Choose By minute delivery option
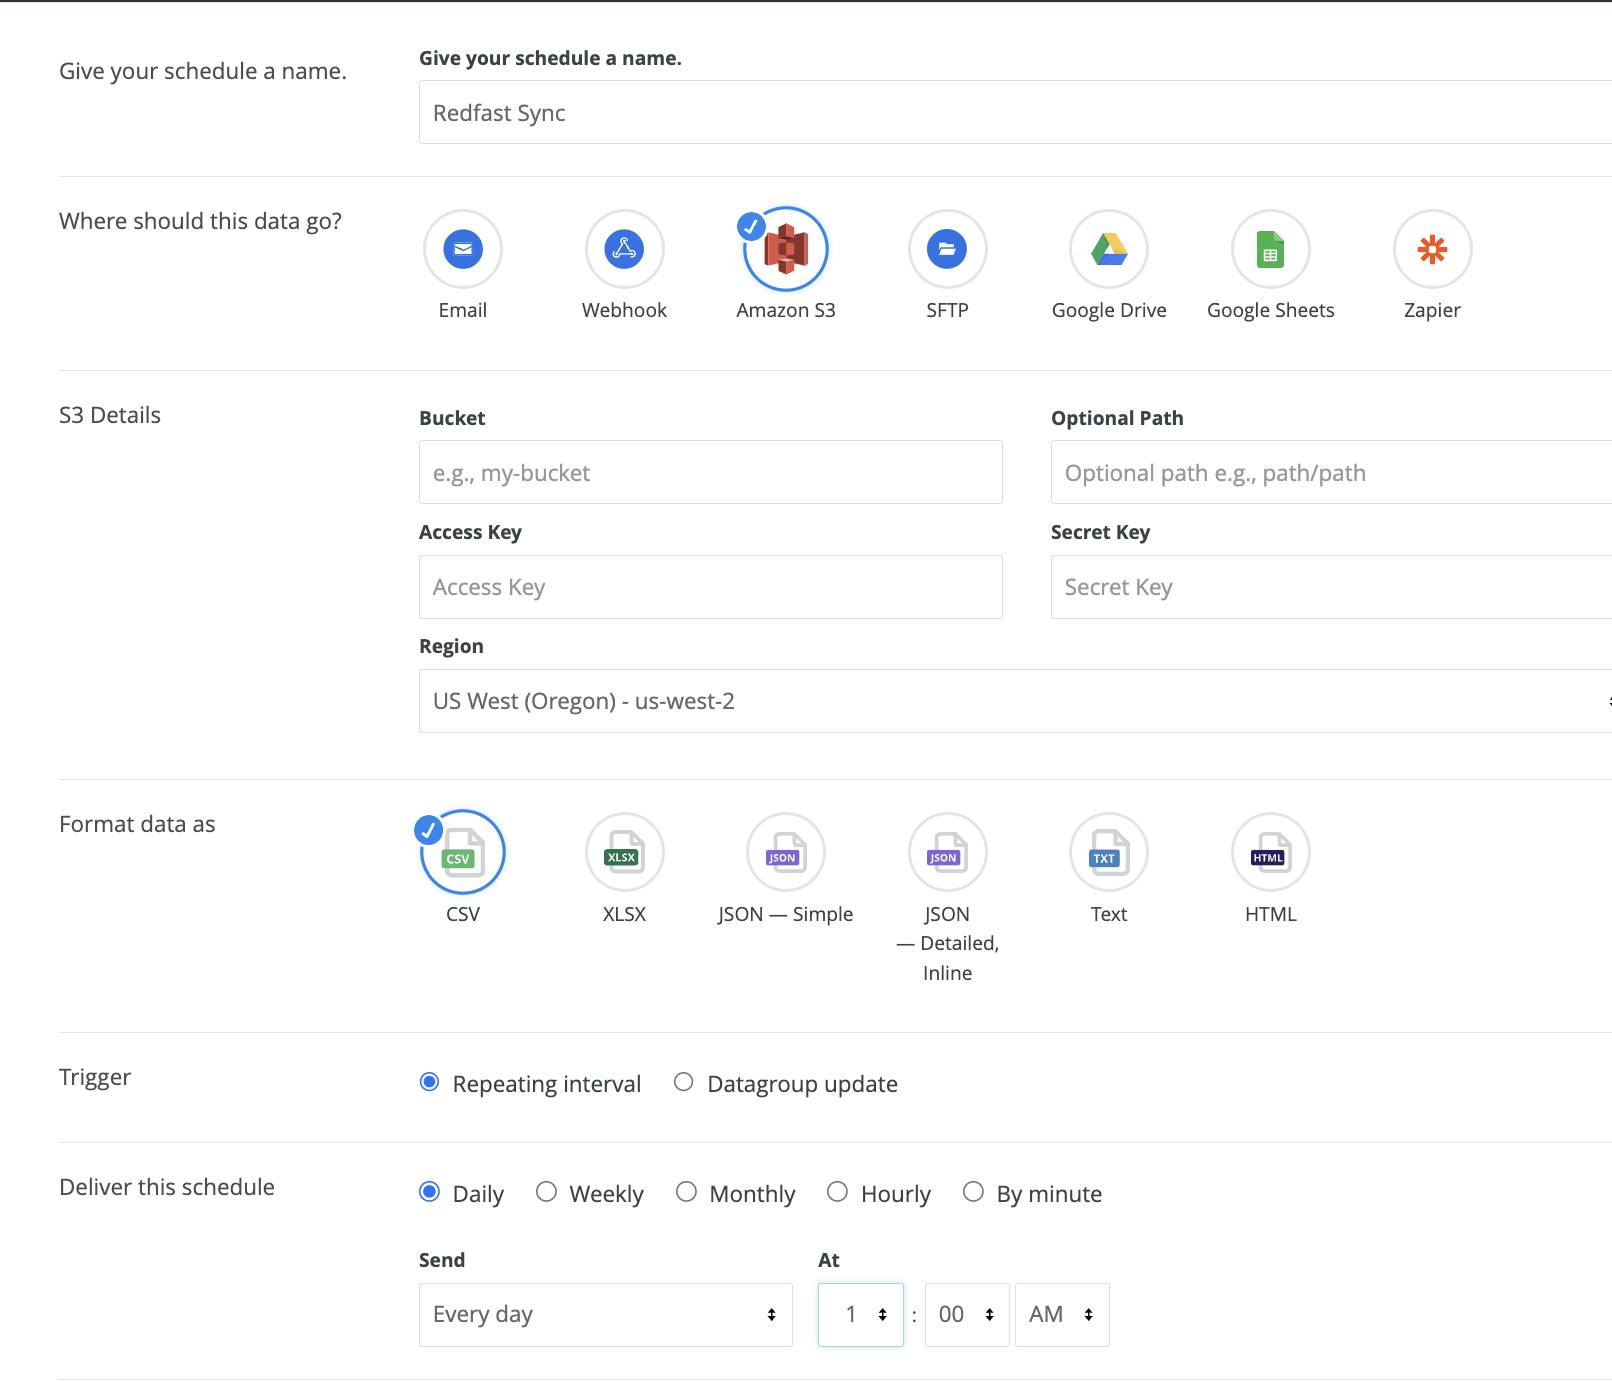 click(x=973, y=1192)
